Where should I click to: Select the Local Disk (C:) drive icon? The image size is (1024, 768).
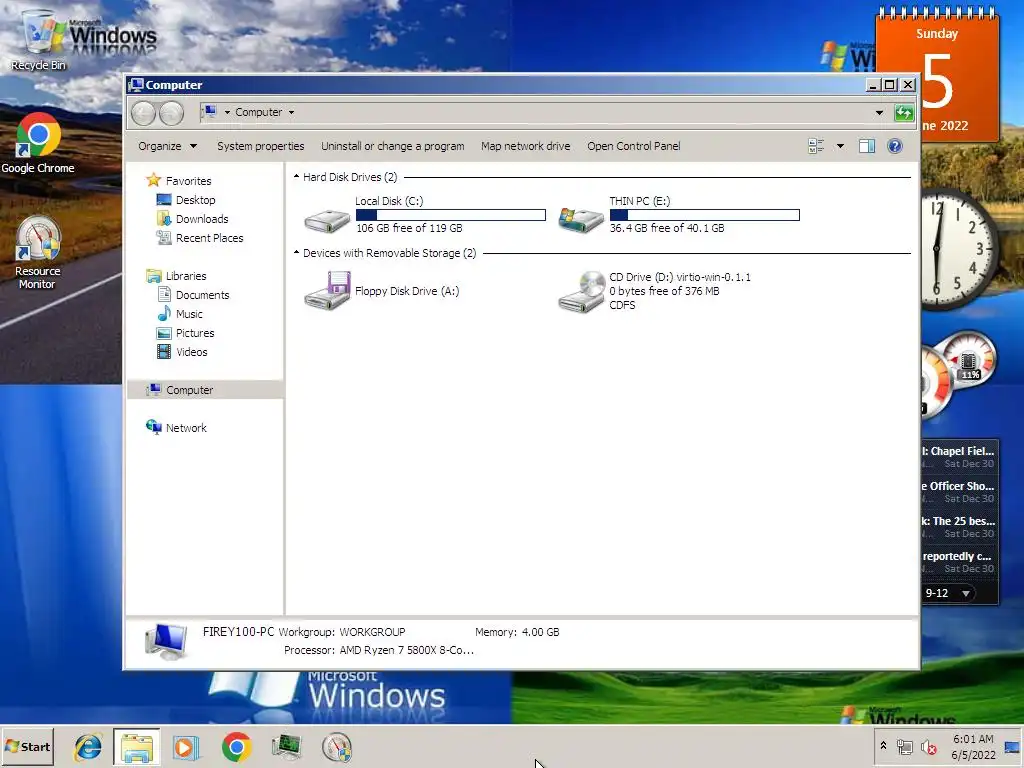327,219
